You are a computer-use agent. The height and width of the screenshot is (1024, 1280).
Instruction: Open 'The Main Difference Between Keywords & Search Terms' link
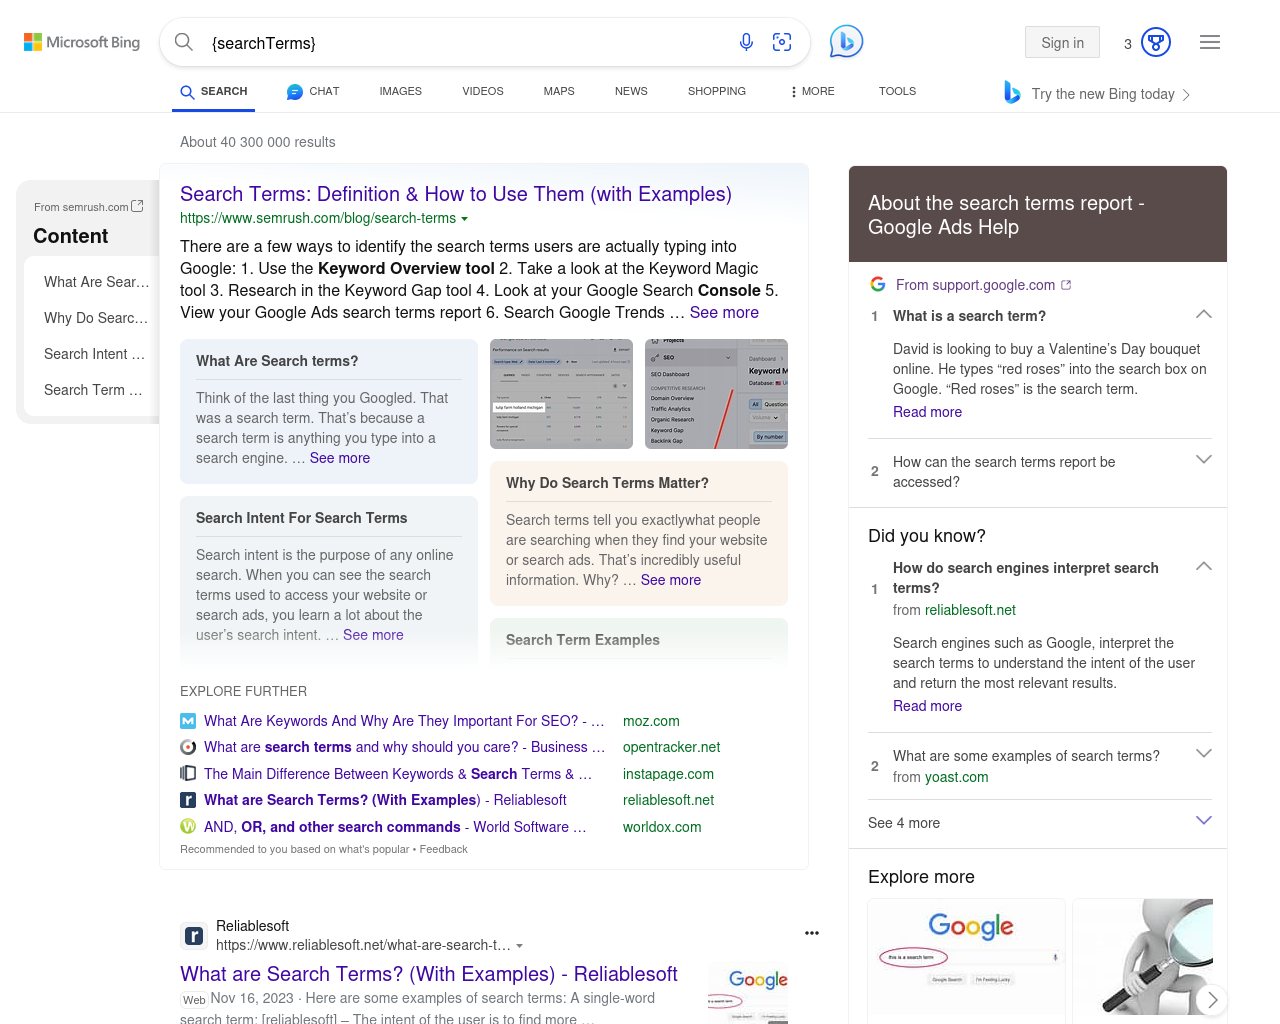[x=398, y=774]
